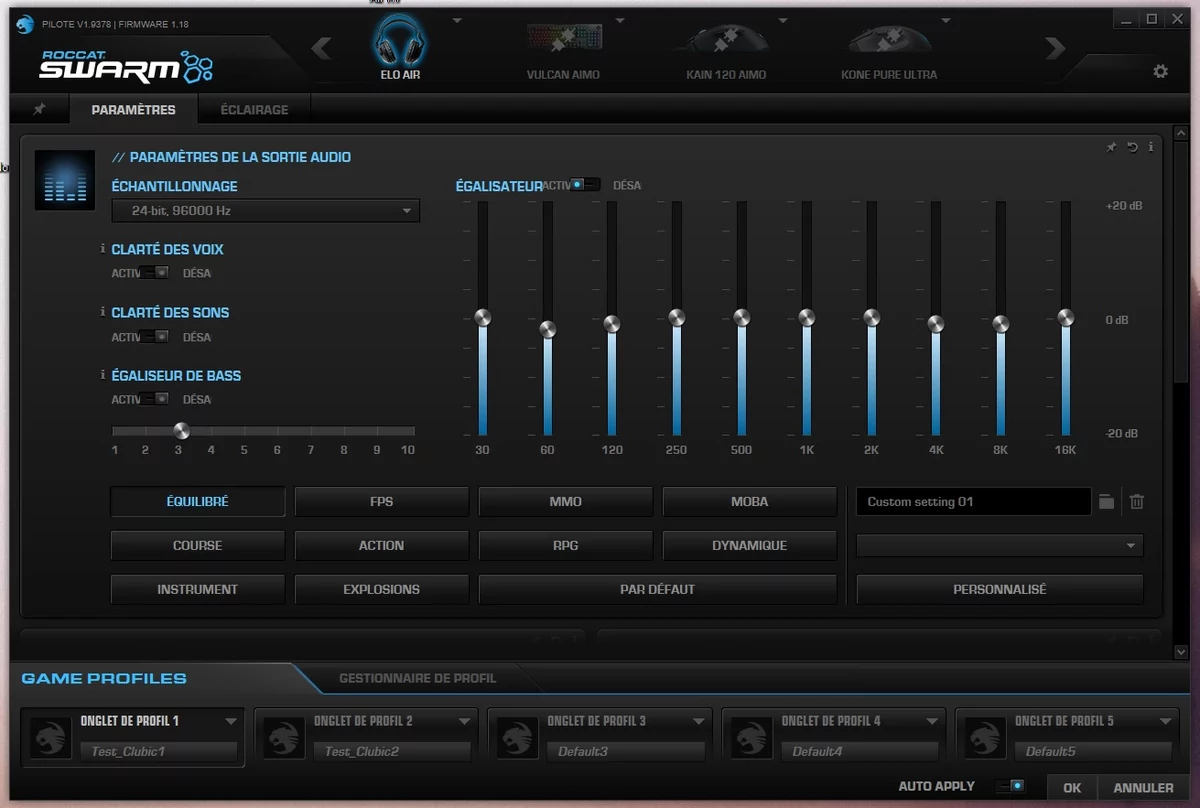The width and height of the screenshot is (1200, 808).
Task: Toggle the ÉGALISATEUR switch
Action: (586, 185)
